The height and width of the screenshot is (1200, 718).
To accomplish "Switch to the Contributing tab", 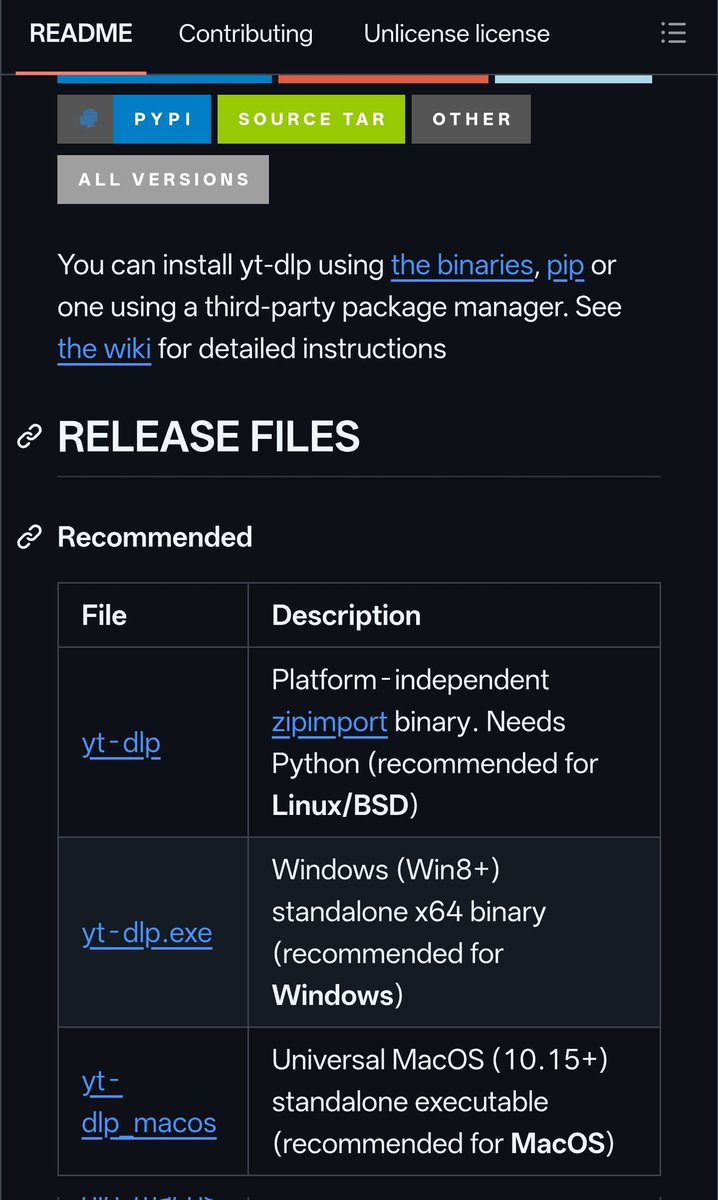I will click(x=245, y=33).
